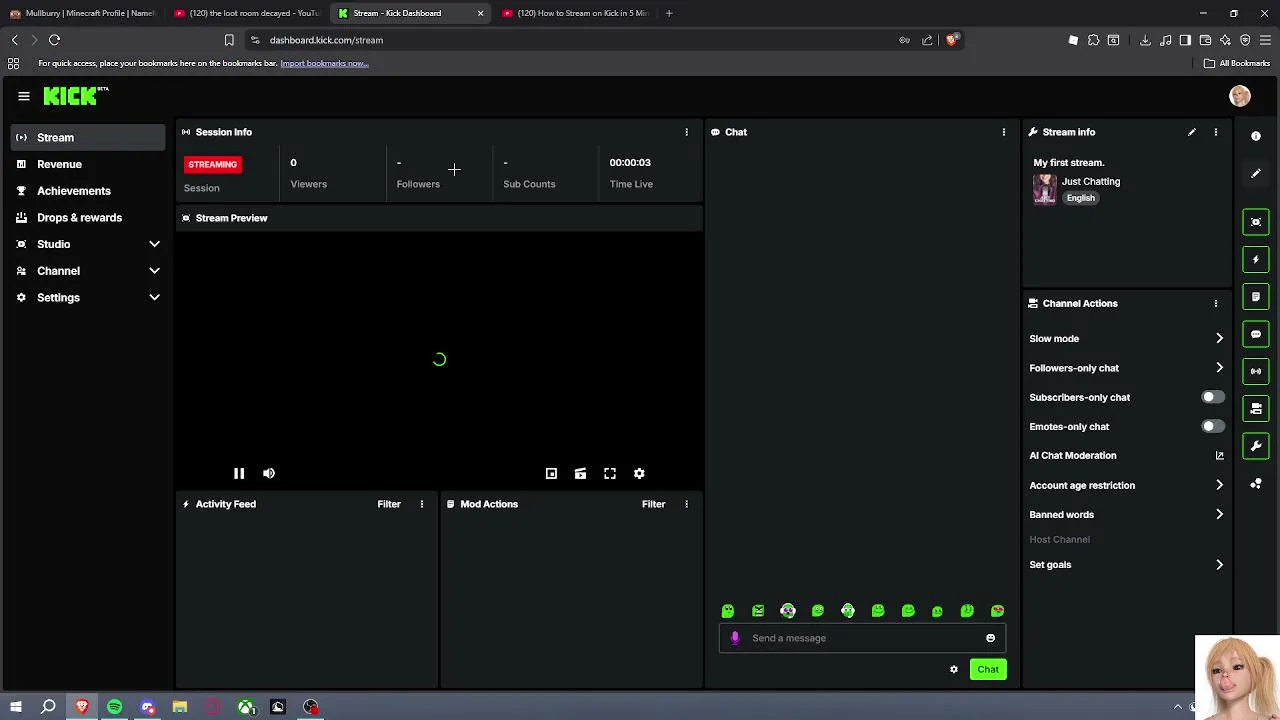1280x720 pixels.
Task: Pause the stream preview
Action: coord(239,473)
